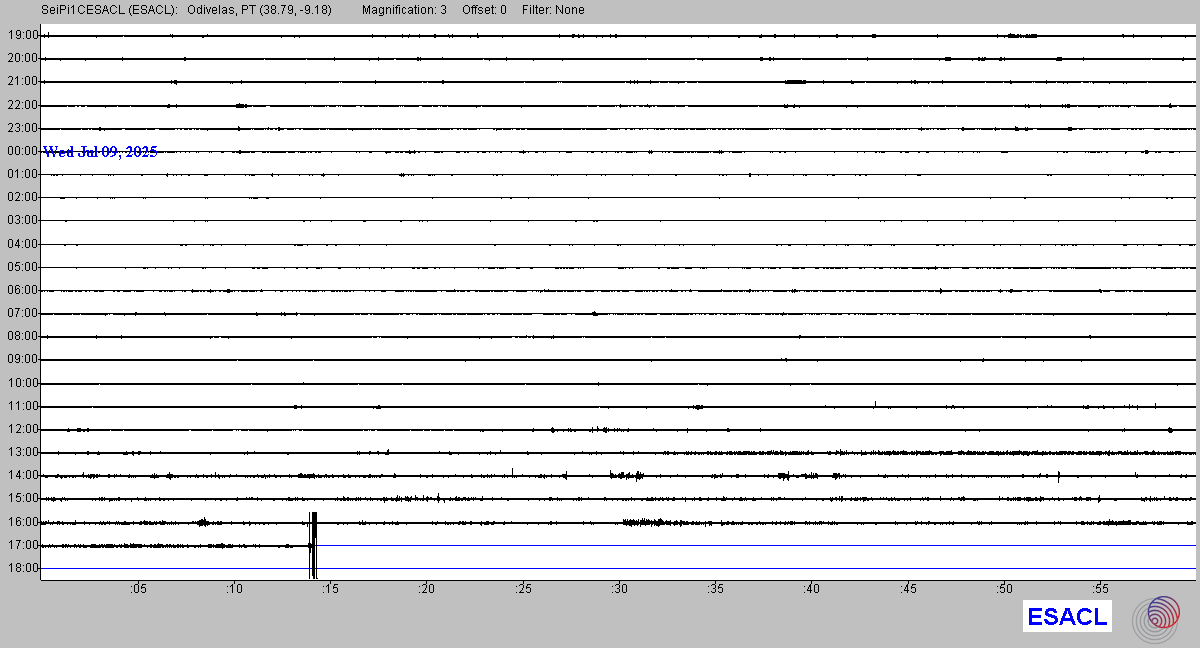Click the SeiPi1CESACL (ESACL) station title
The width and height of the screenshot is (1200, 648).
pos(110,10)
